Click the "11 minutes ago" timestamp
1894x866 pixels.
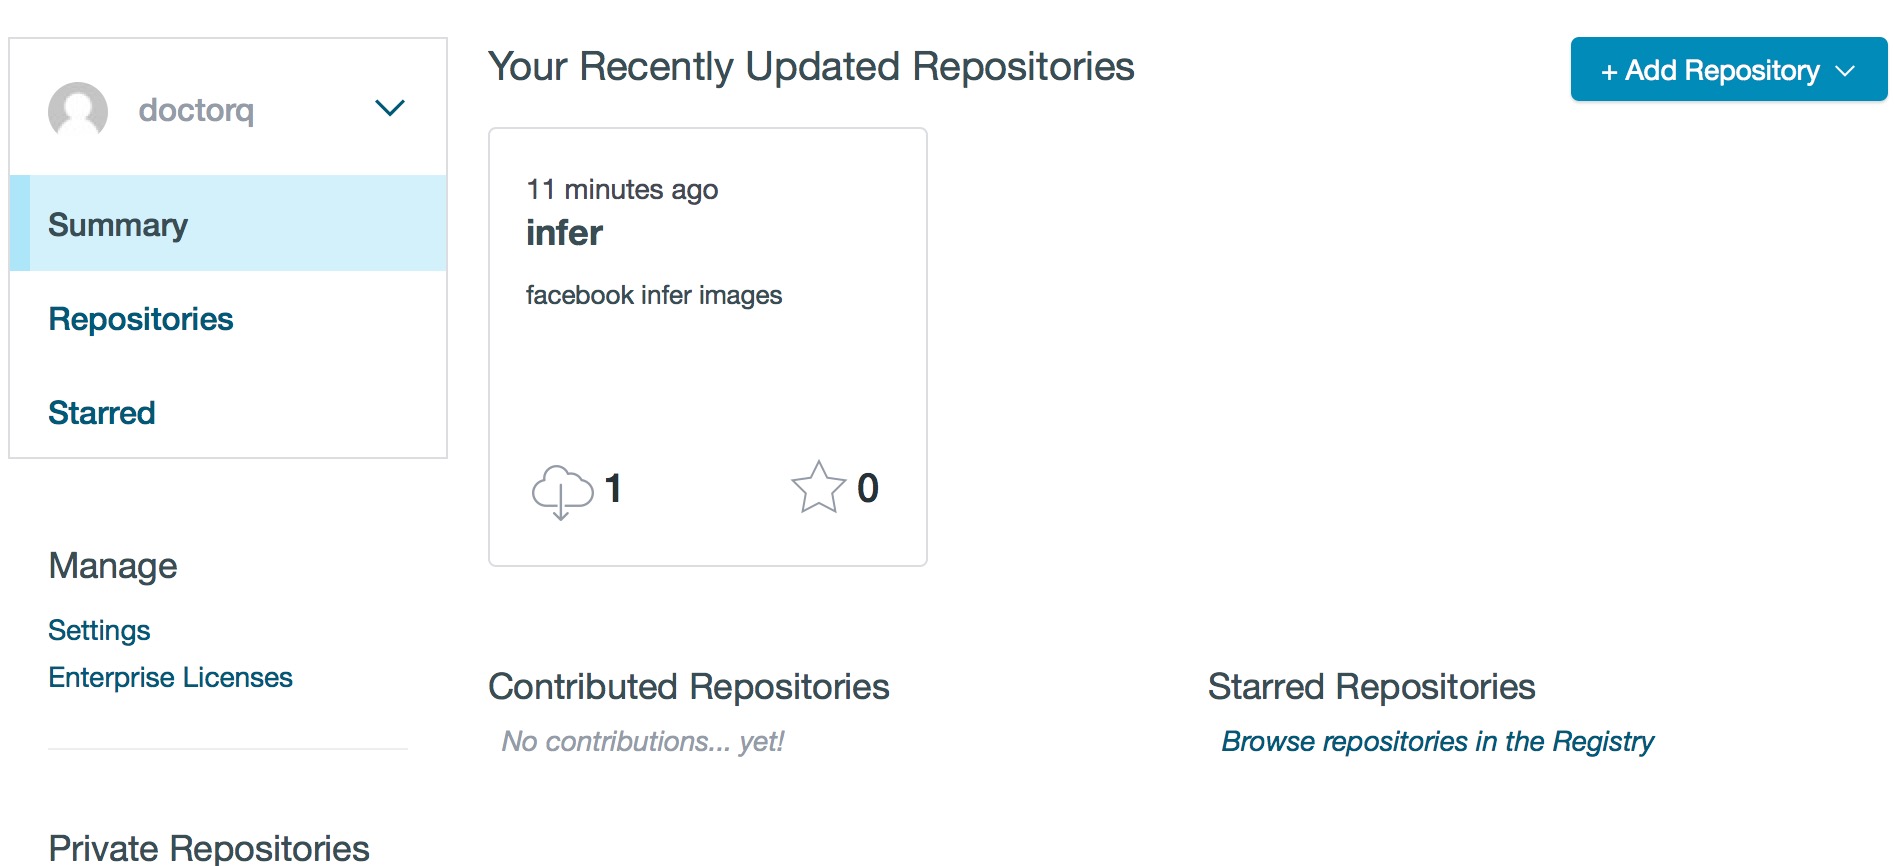622,189
